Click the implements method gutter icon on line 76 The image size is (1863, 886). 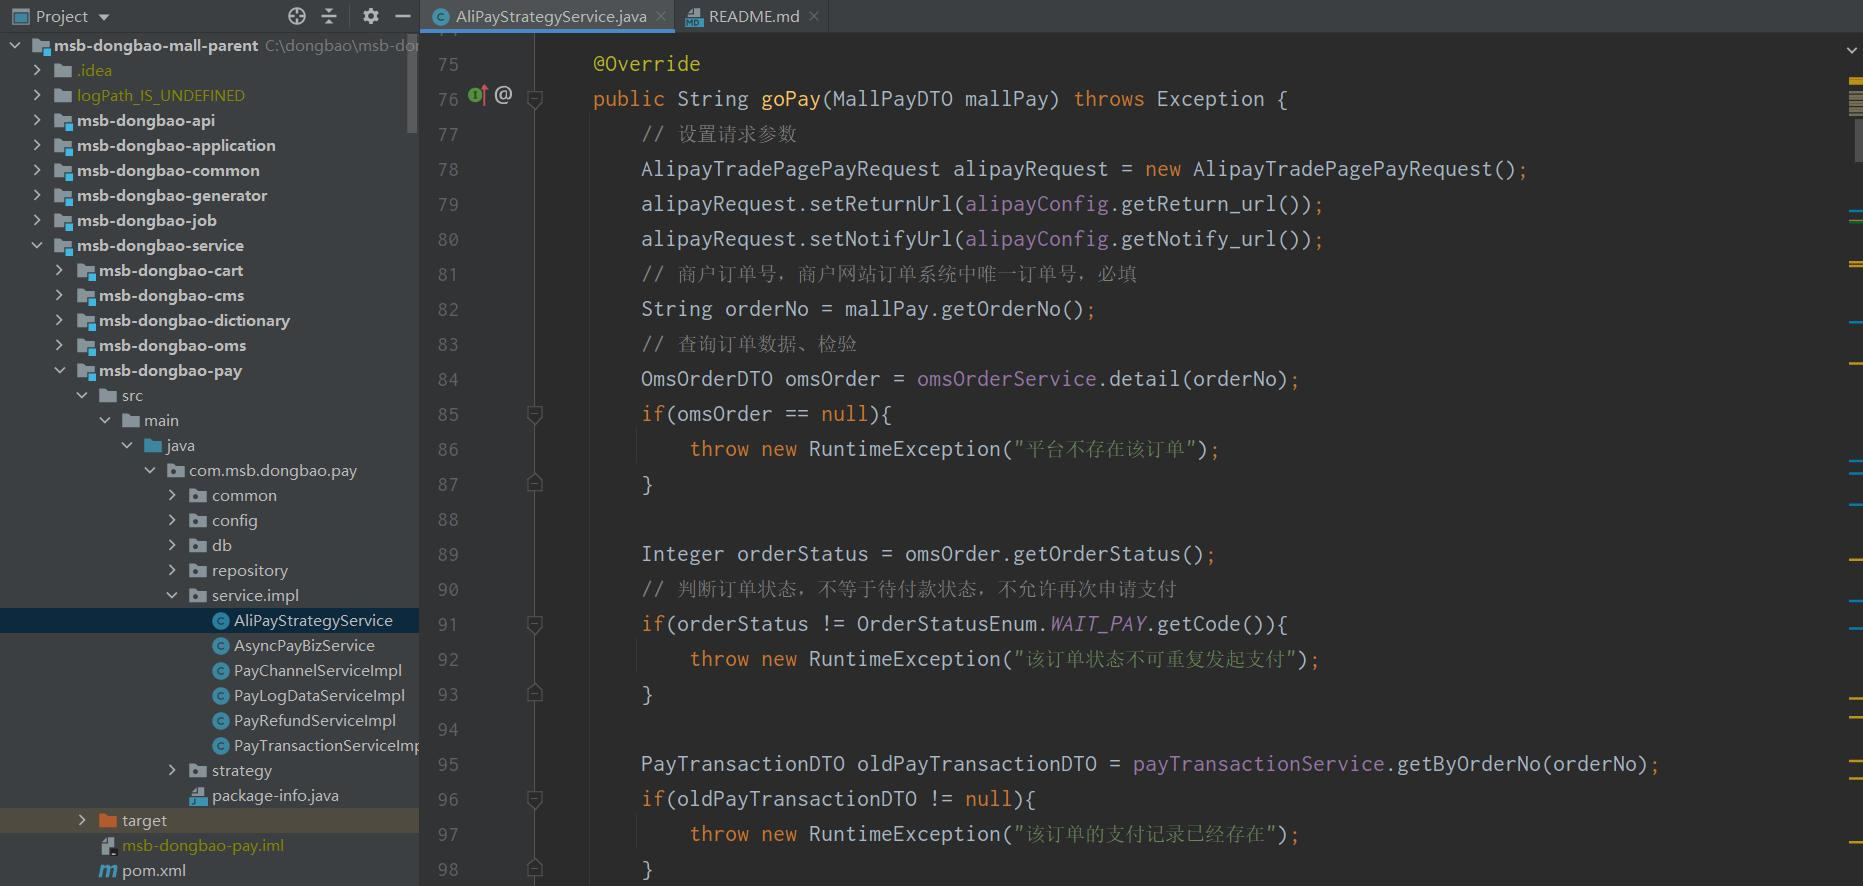click(477, 95)
